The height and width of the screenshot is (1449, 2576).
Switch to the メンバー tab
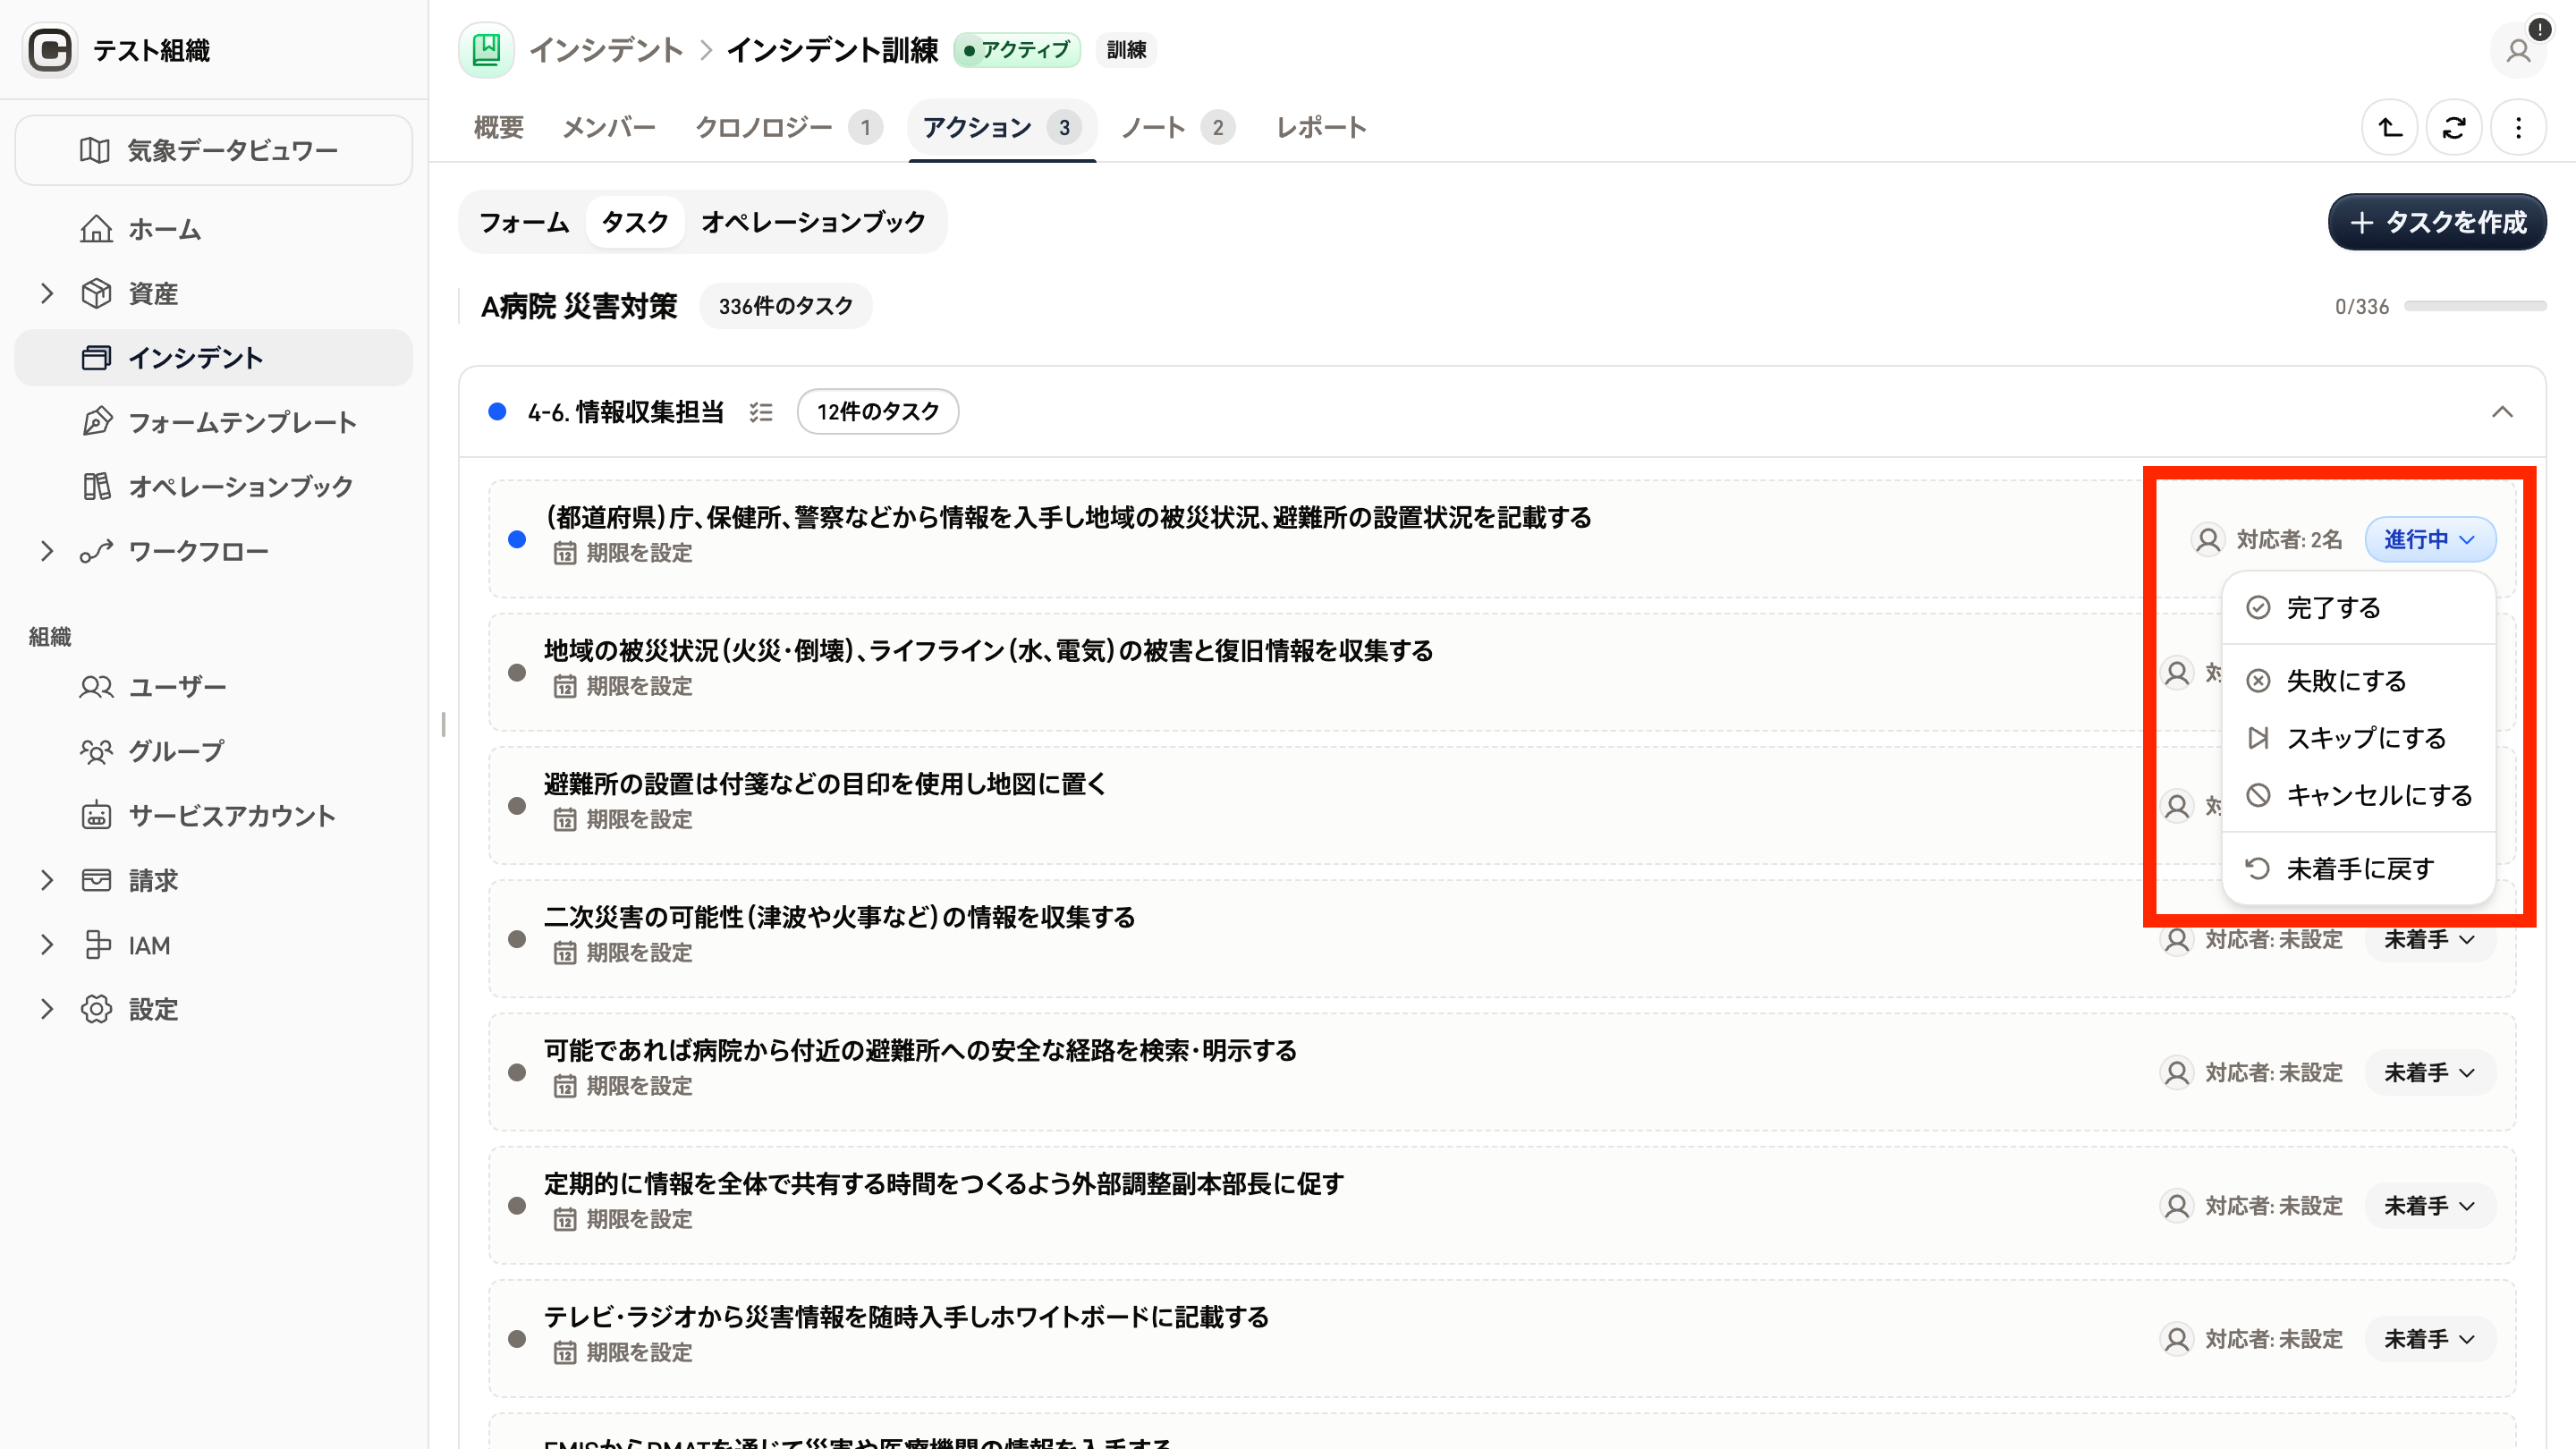608,127
